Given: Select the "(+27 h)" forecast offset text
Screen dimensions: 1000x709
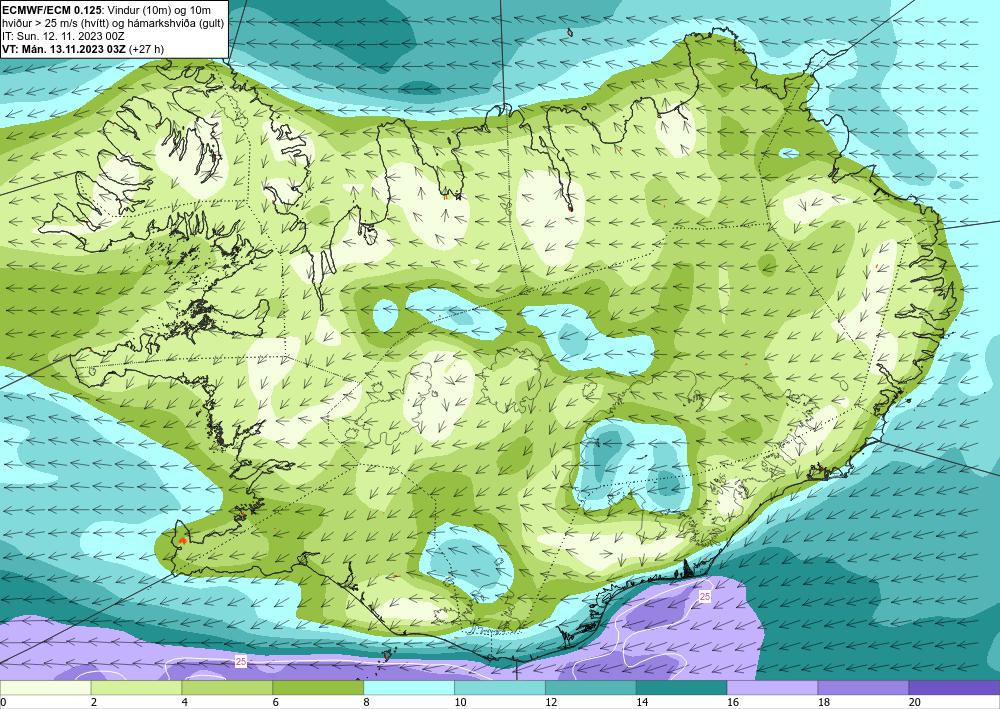Looking at the screenshot, I should coord(146,49).
